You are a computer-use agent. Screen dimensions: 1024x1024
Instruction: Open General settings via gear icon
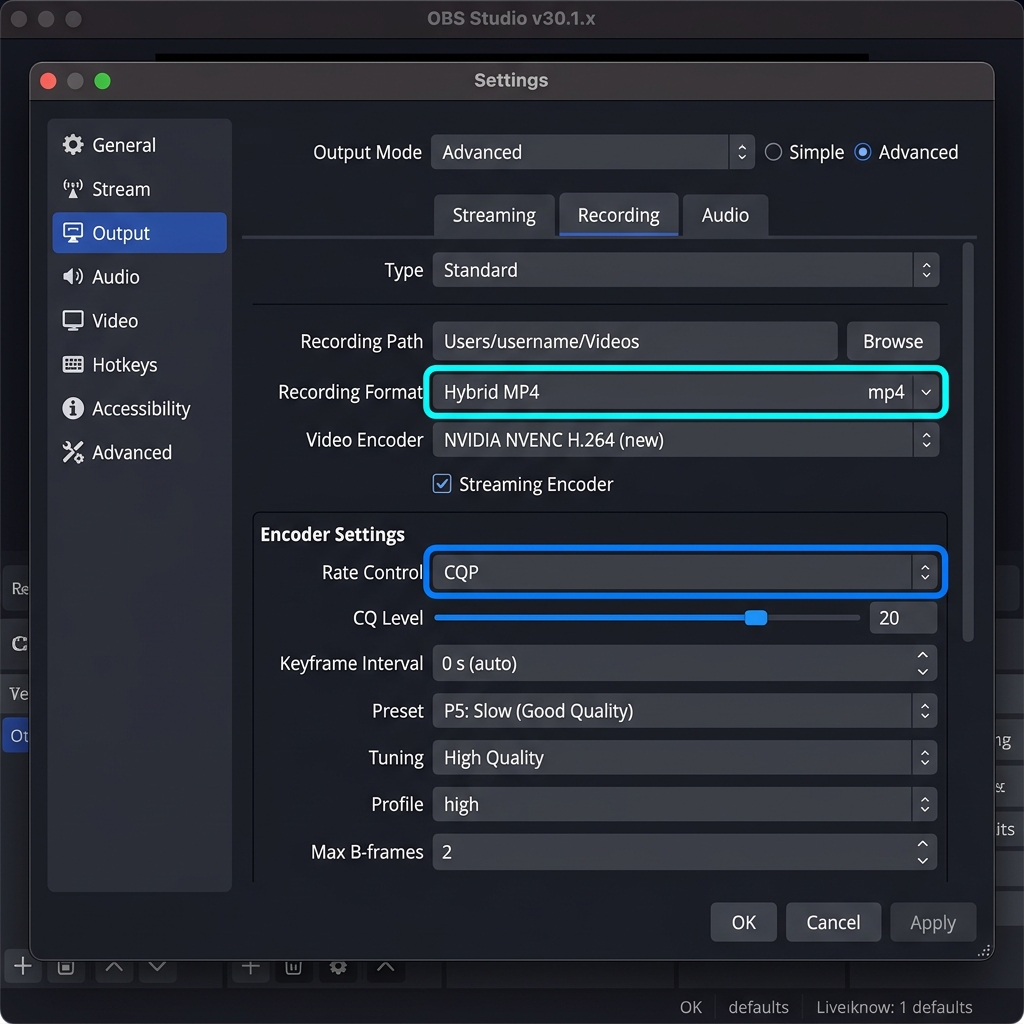[72, 144]
